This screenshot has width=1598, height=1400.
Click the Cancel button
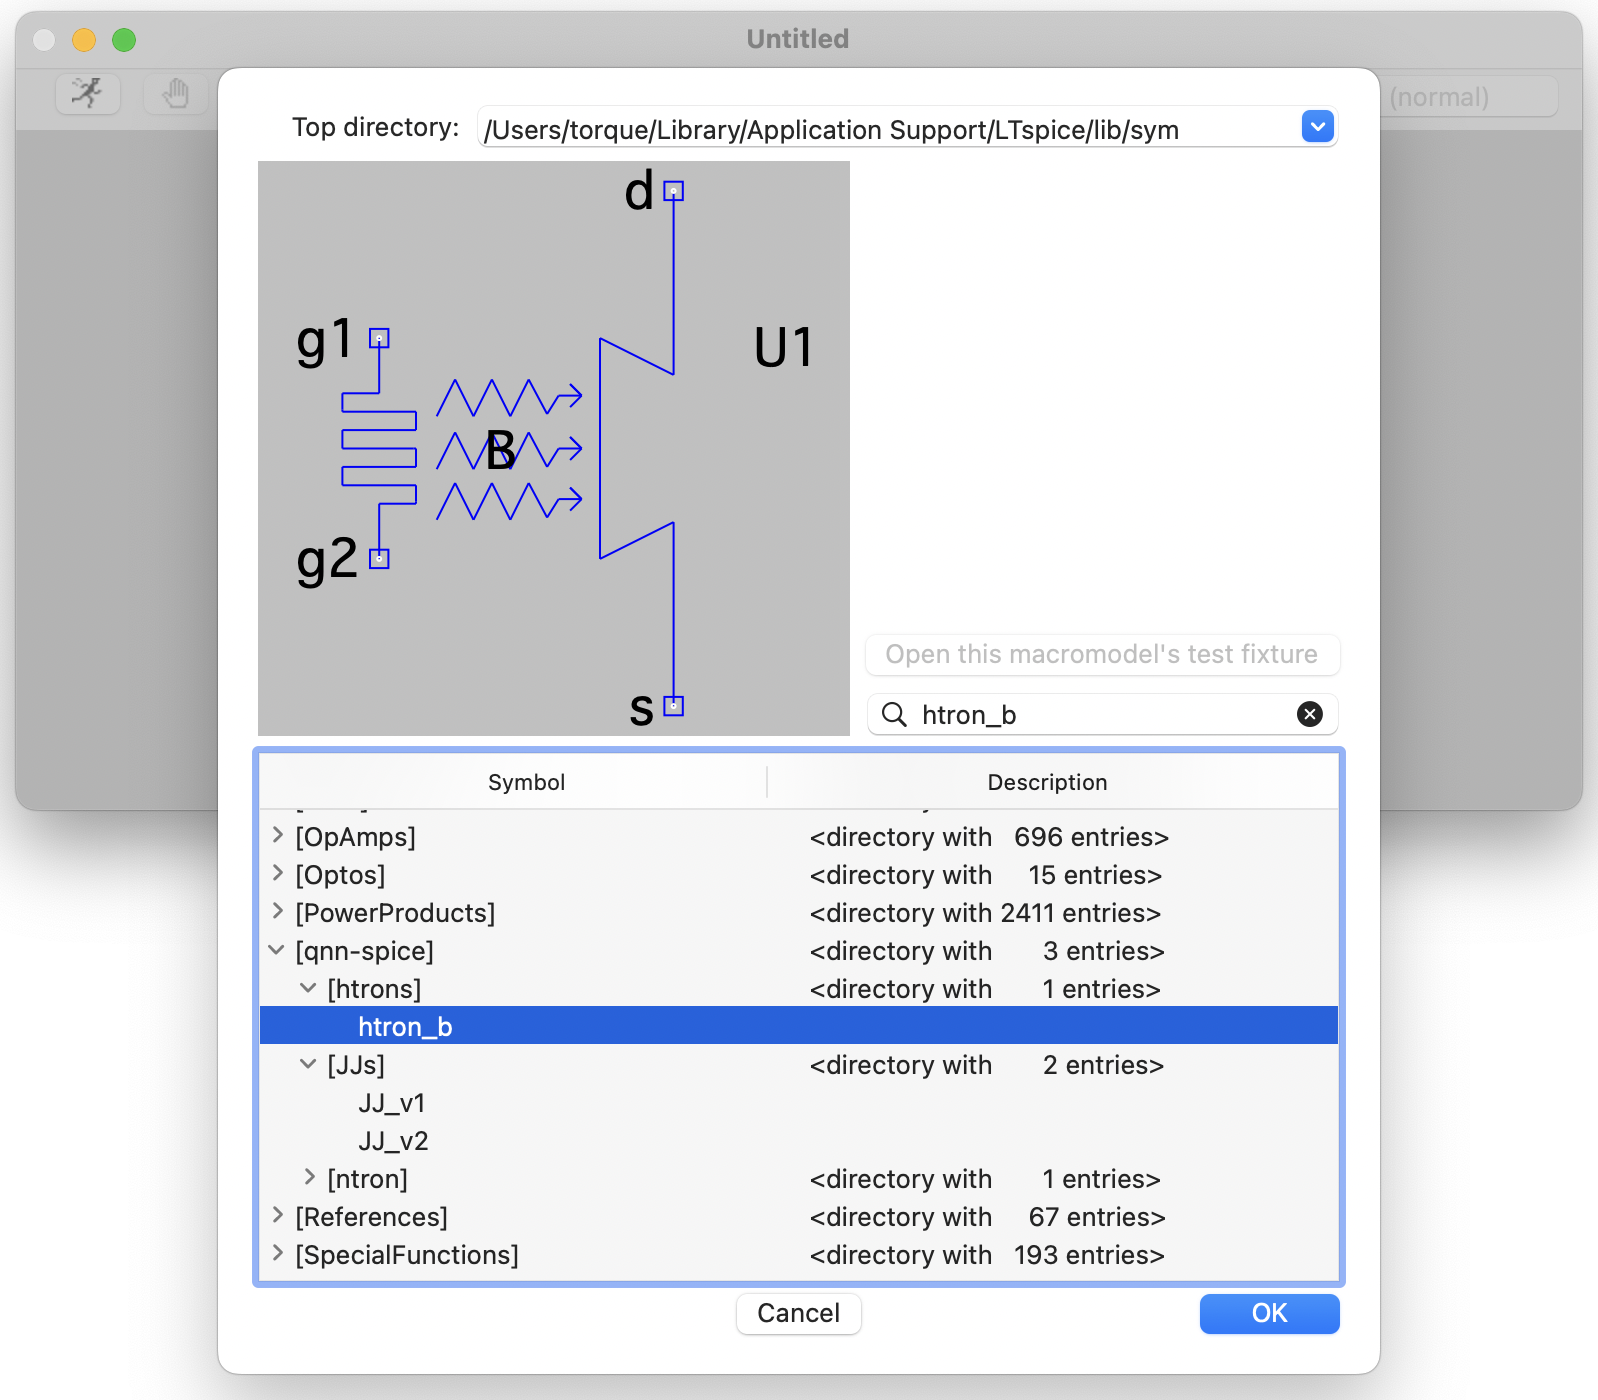[798, 1313]
